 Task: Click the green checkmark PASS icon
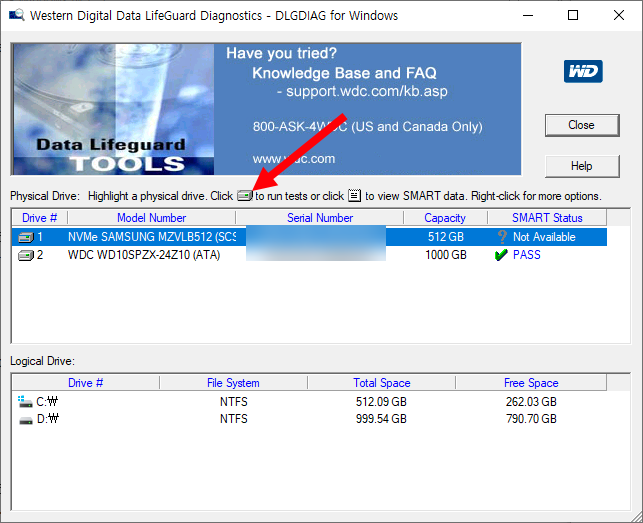(501, 255)
